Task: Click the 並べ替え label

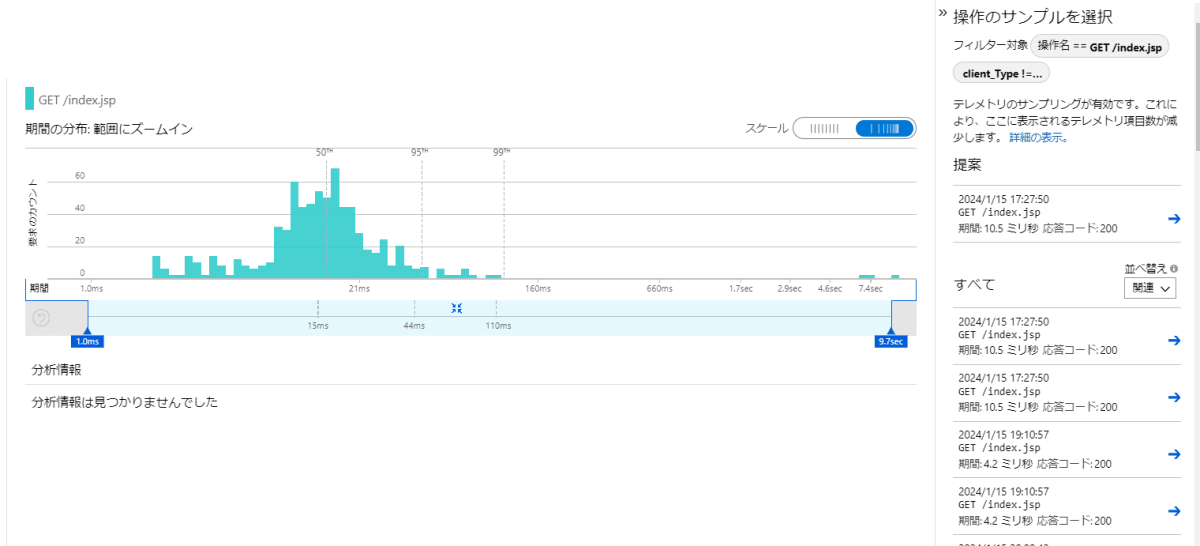Action: pos(1145,269)
